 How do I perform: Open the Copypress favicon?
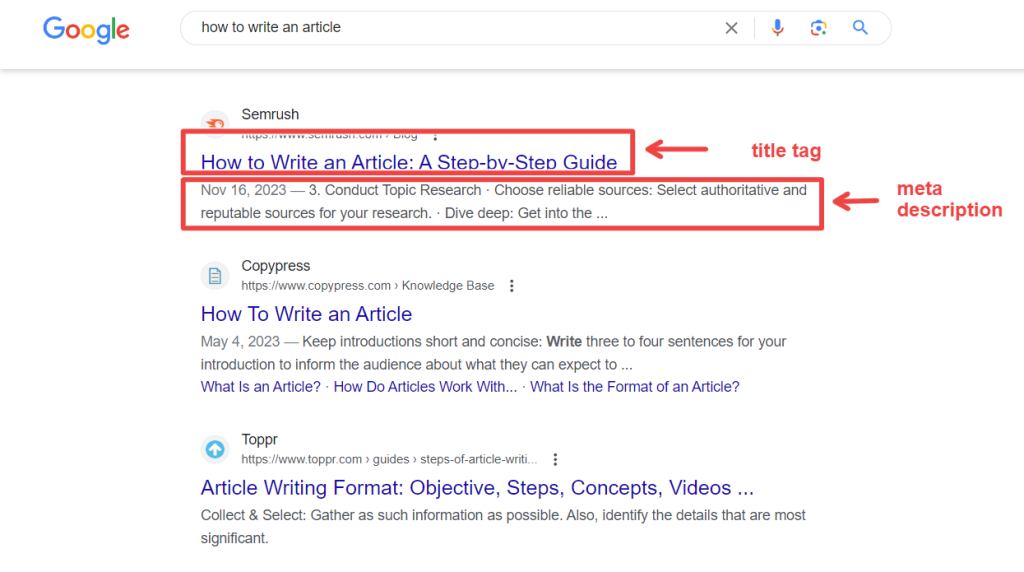point(215,276)
